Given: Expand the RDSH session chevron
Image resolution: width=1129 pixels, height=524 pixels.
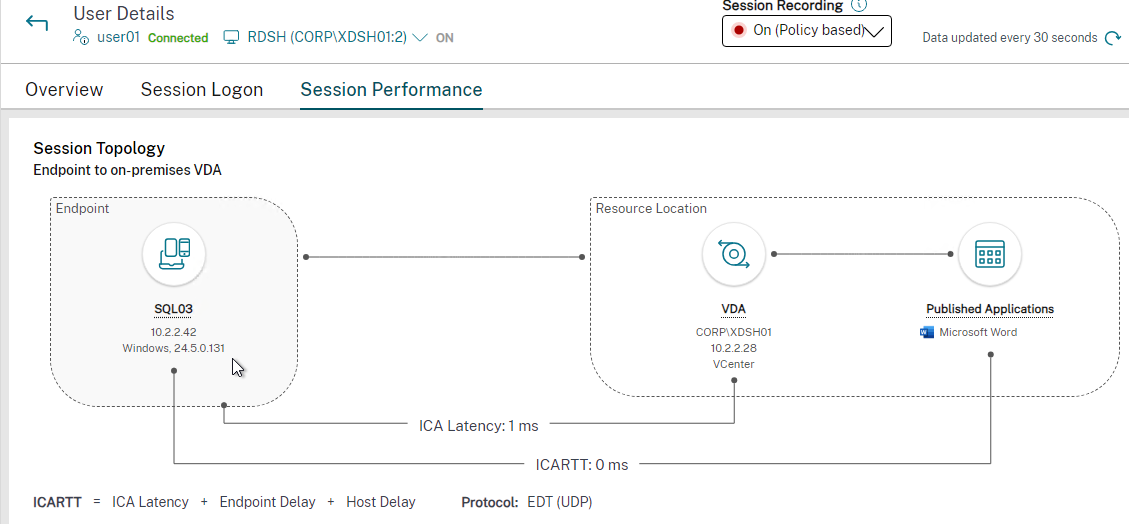Looking at the screenshot, I should [x=420, y=37].
